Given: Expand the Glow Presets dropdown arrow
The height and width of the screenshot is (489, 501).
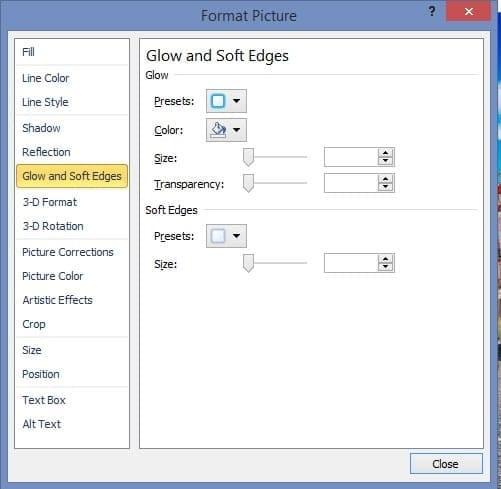Looking at the screenshot, I should coord(236,101).
